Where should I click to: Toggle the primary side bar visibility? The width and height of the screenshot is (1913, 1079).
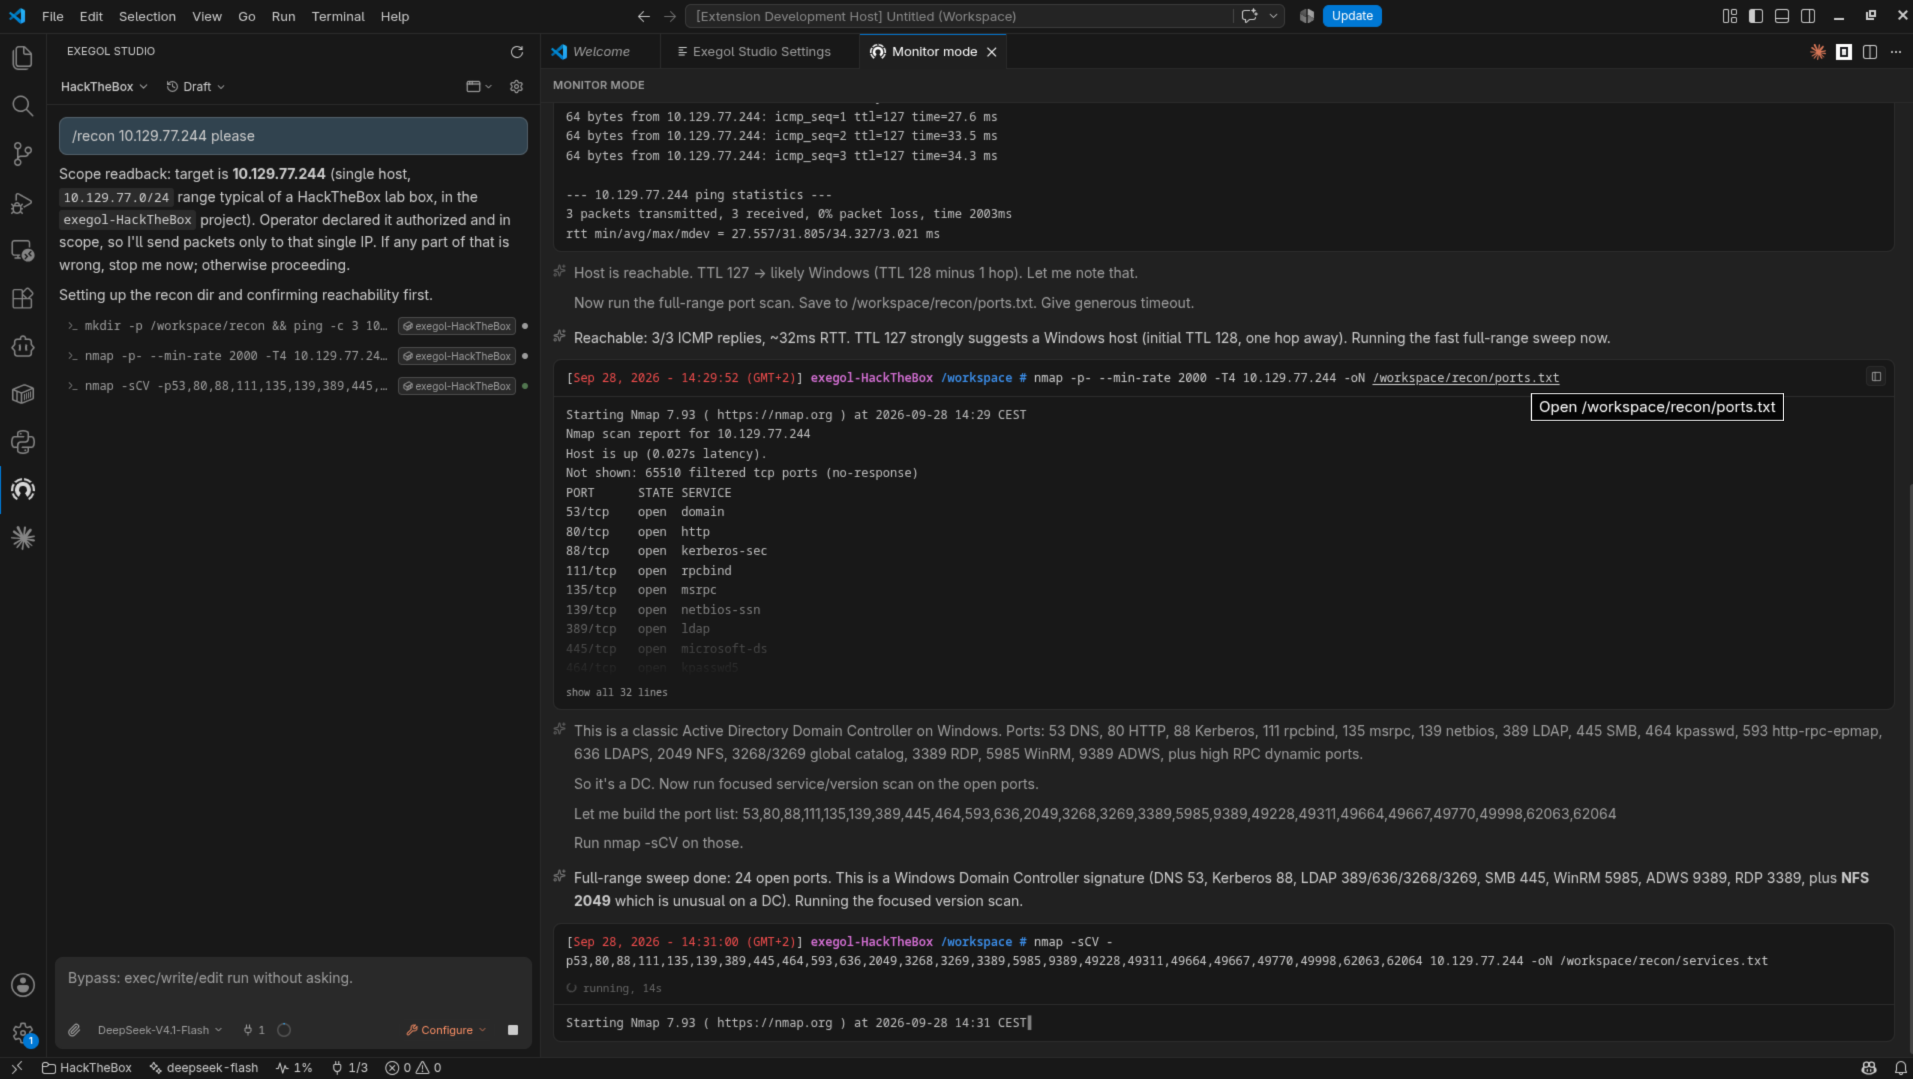[x=1756, y=16]
